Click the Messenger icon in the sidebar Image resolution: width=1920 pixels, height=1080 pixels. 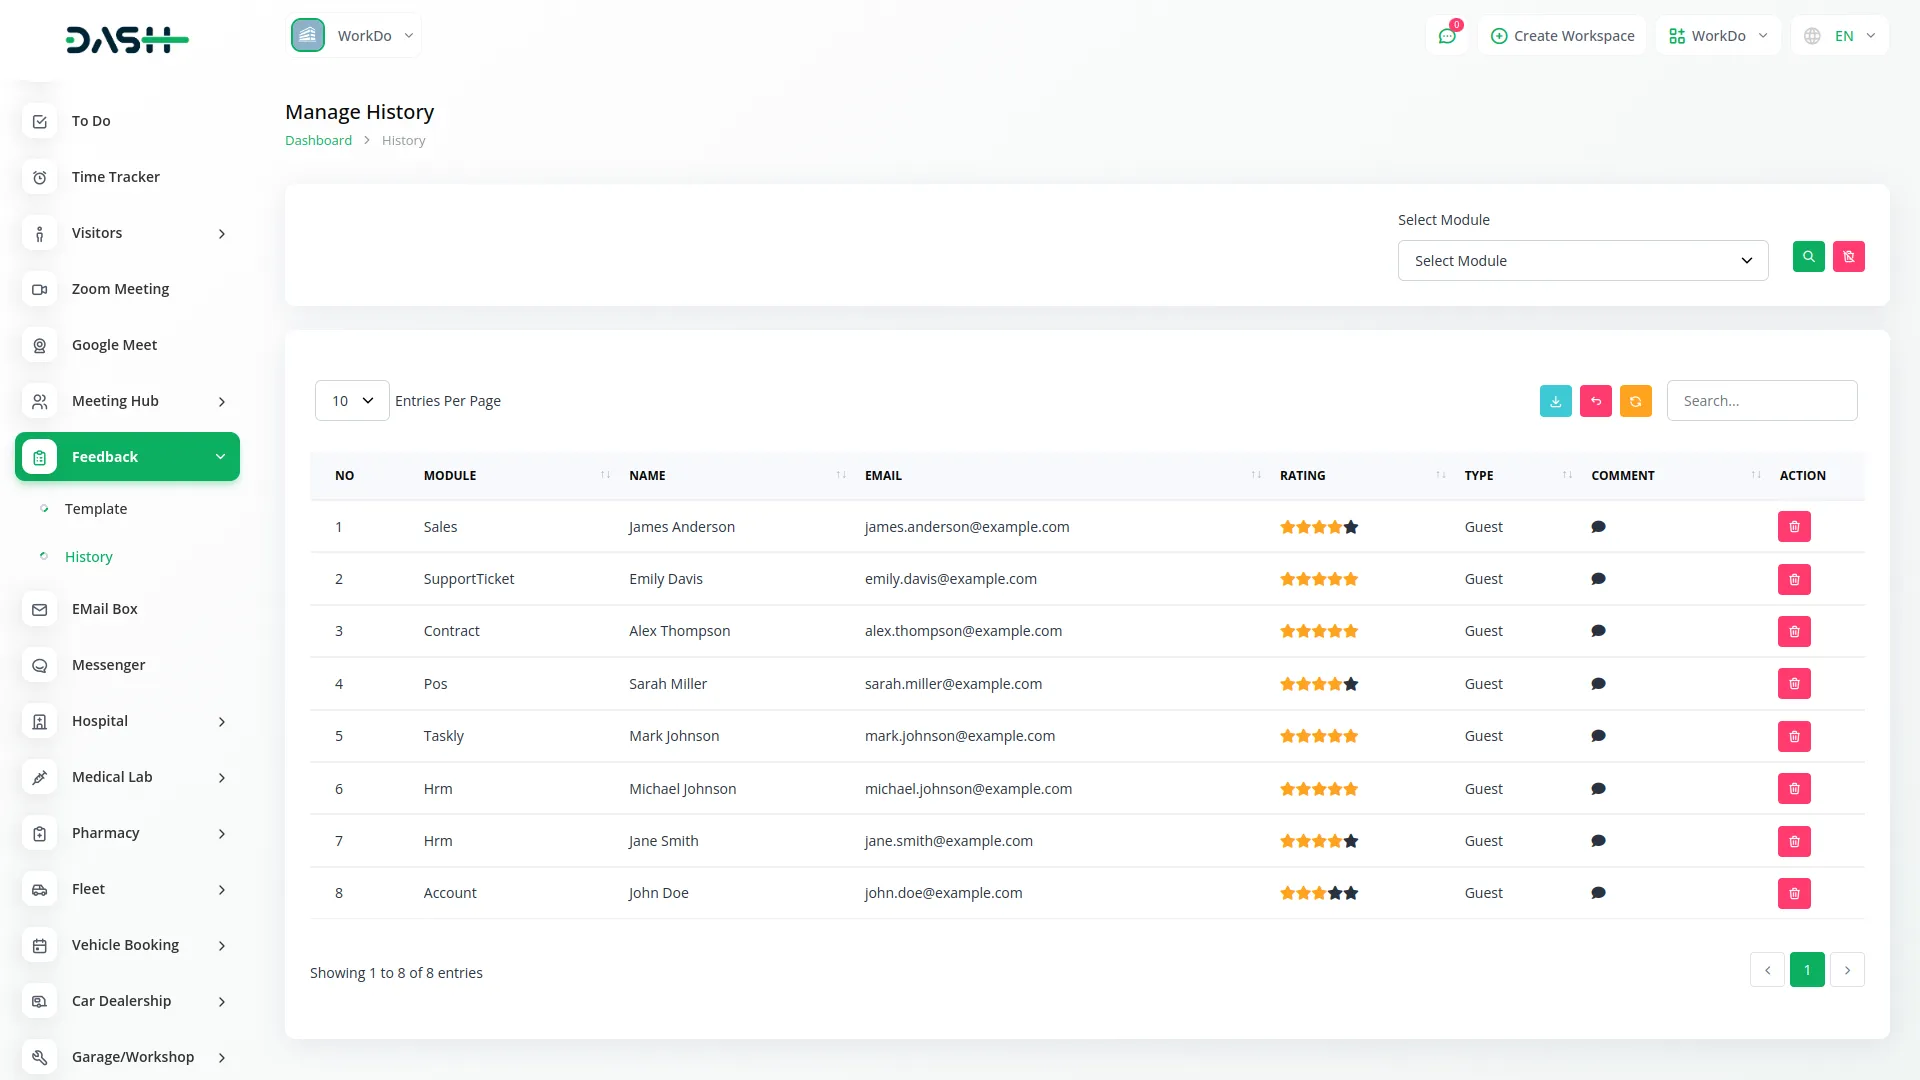tap(39, 665)
